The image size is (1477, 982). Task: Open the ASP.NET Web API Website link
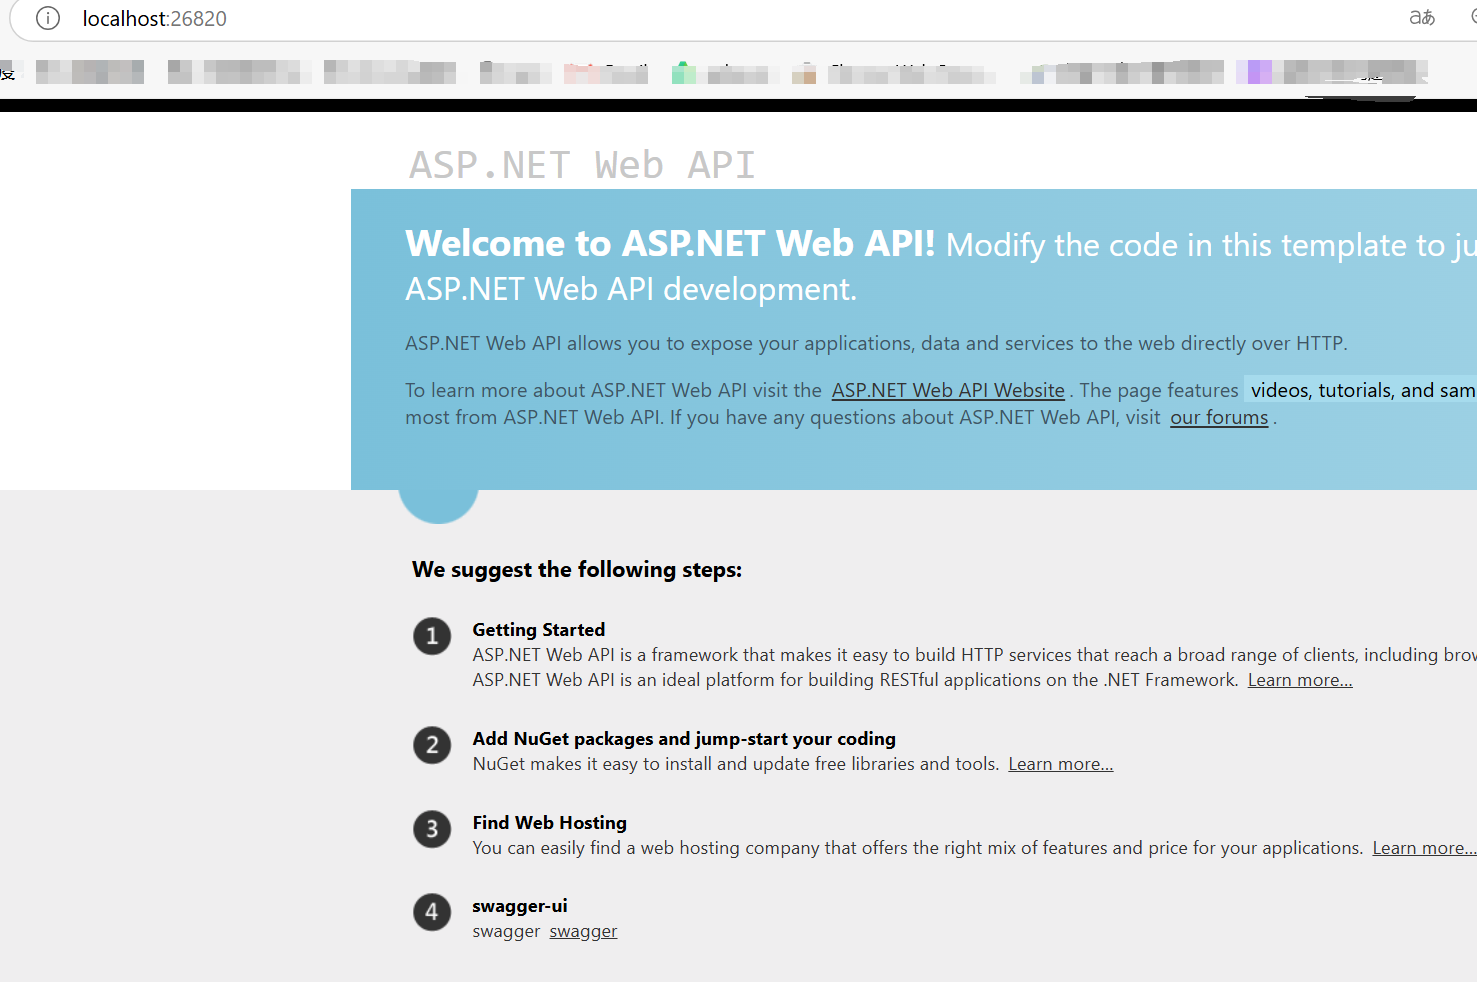coord(948,390)
